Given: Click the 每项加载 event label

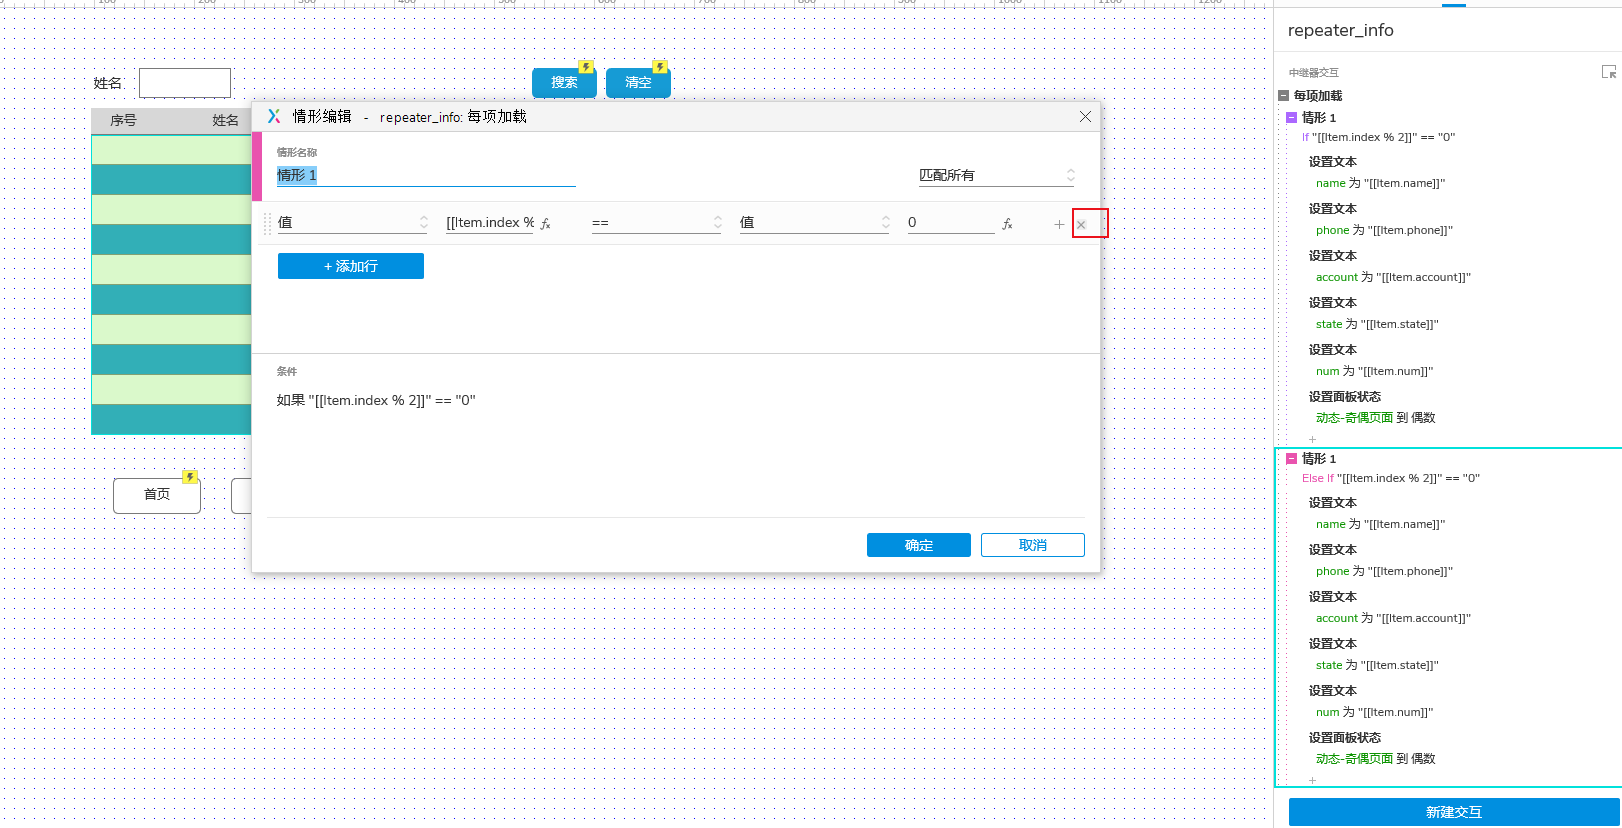Looking at the screenshot, I should (x=1318, y=96).
